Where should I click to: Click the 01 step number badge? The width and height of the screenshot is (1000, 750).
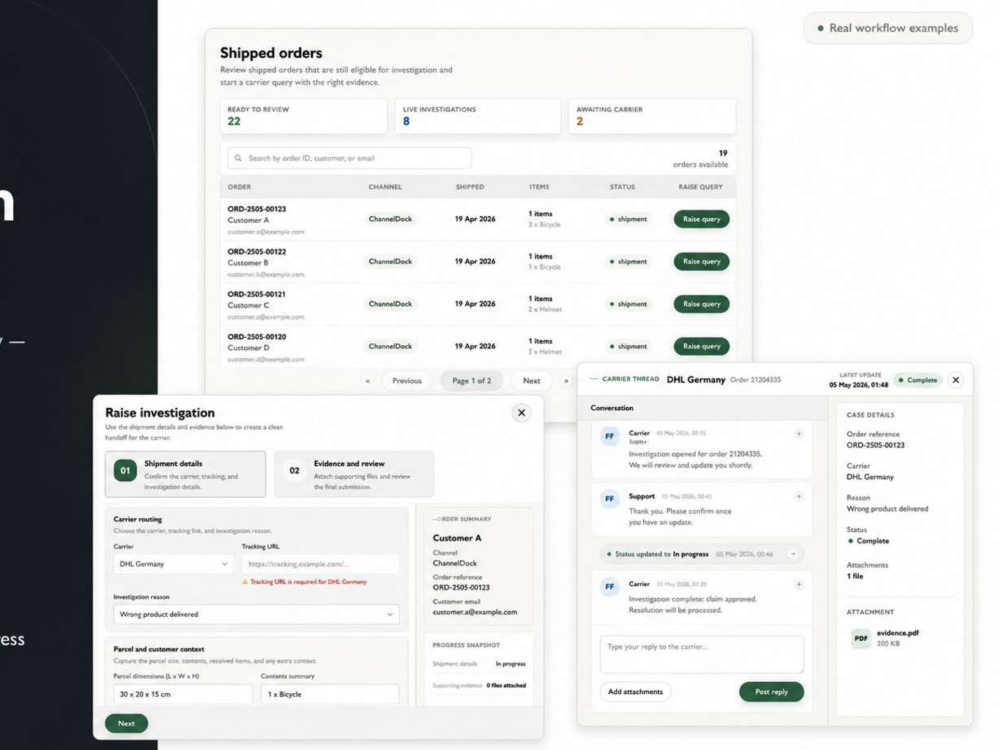tap(125, 471)
